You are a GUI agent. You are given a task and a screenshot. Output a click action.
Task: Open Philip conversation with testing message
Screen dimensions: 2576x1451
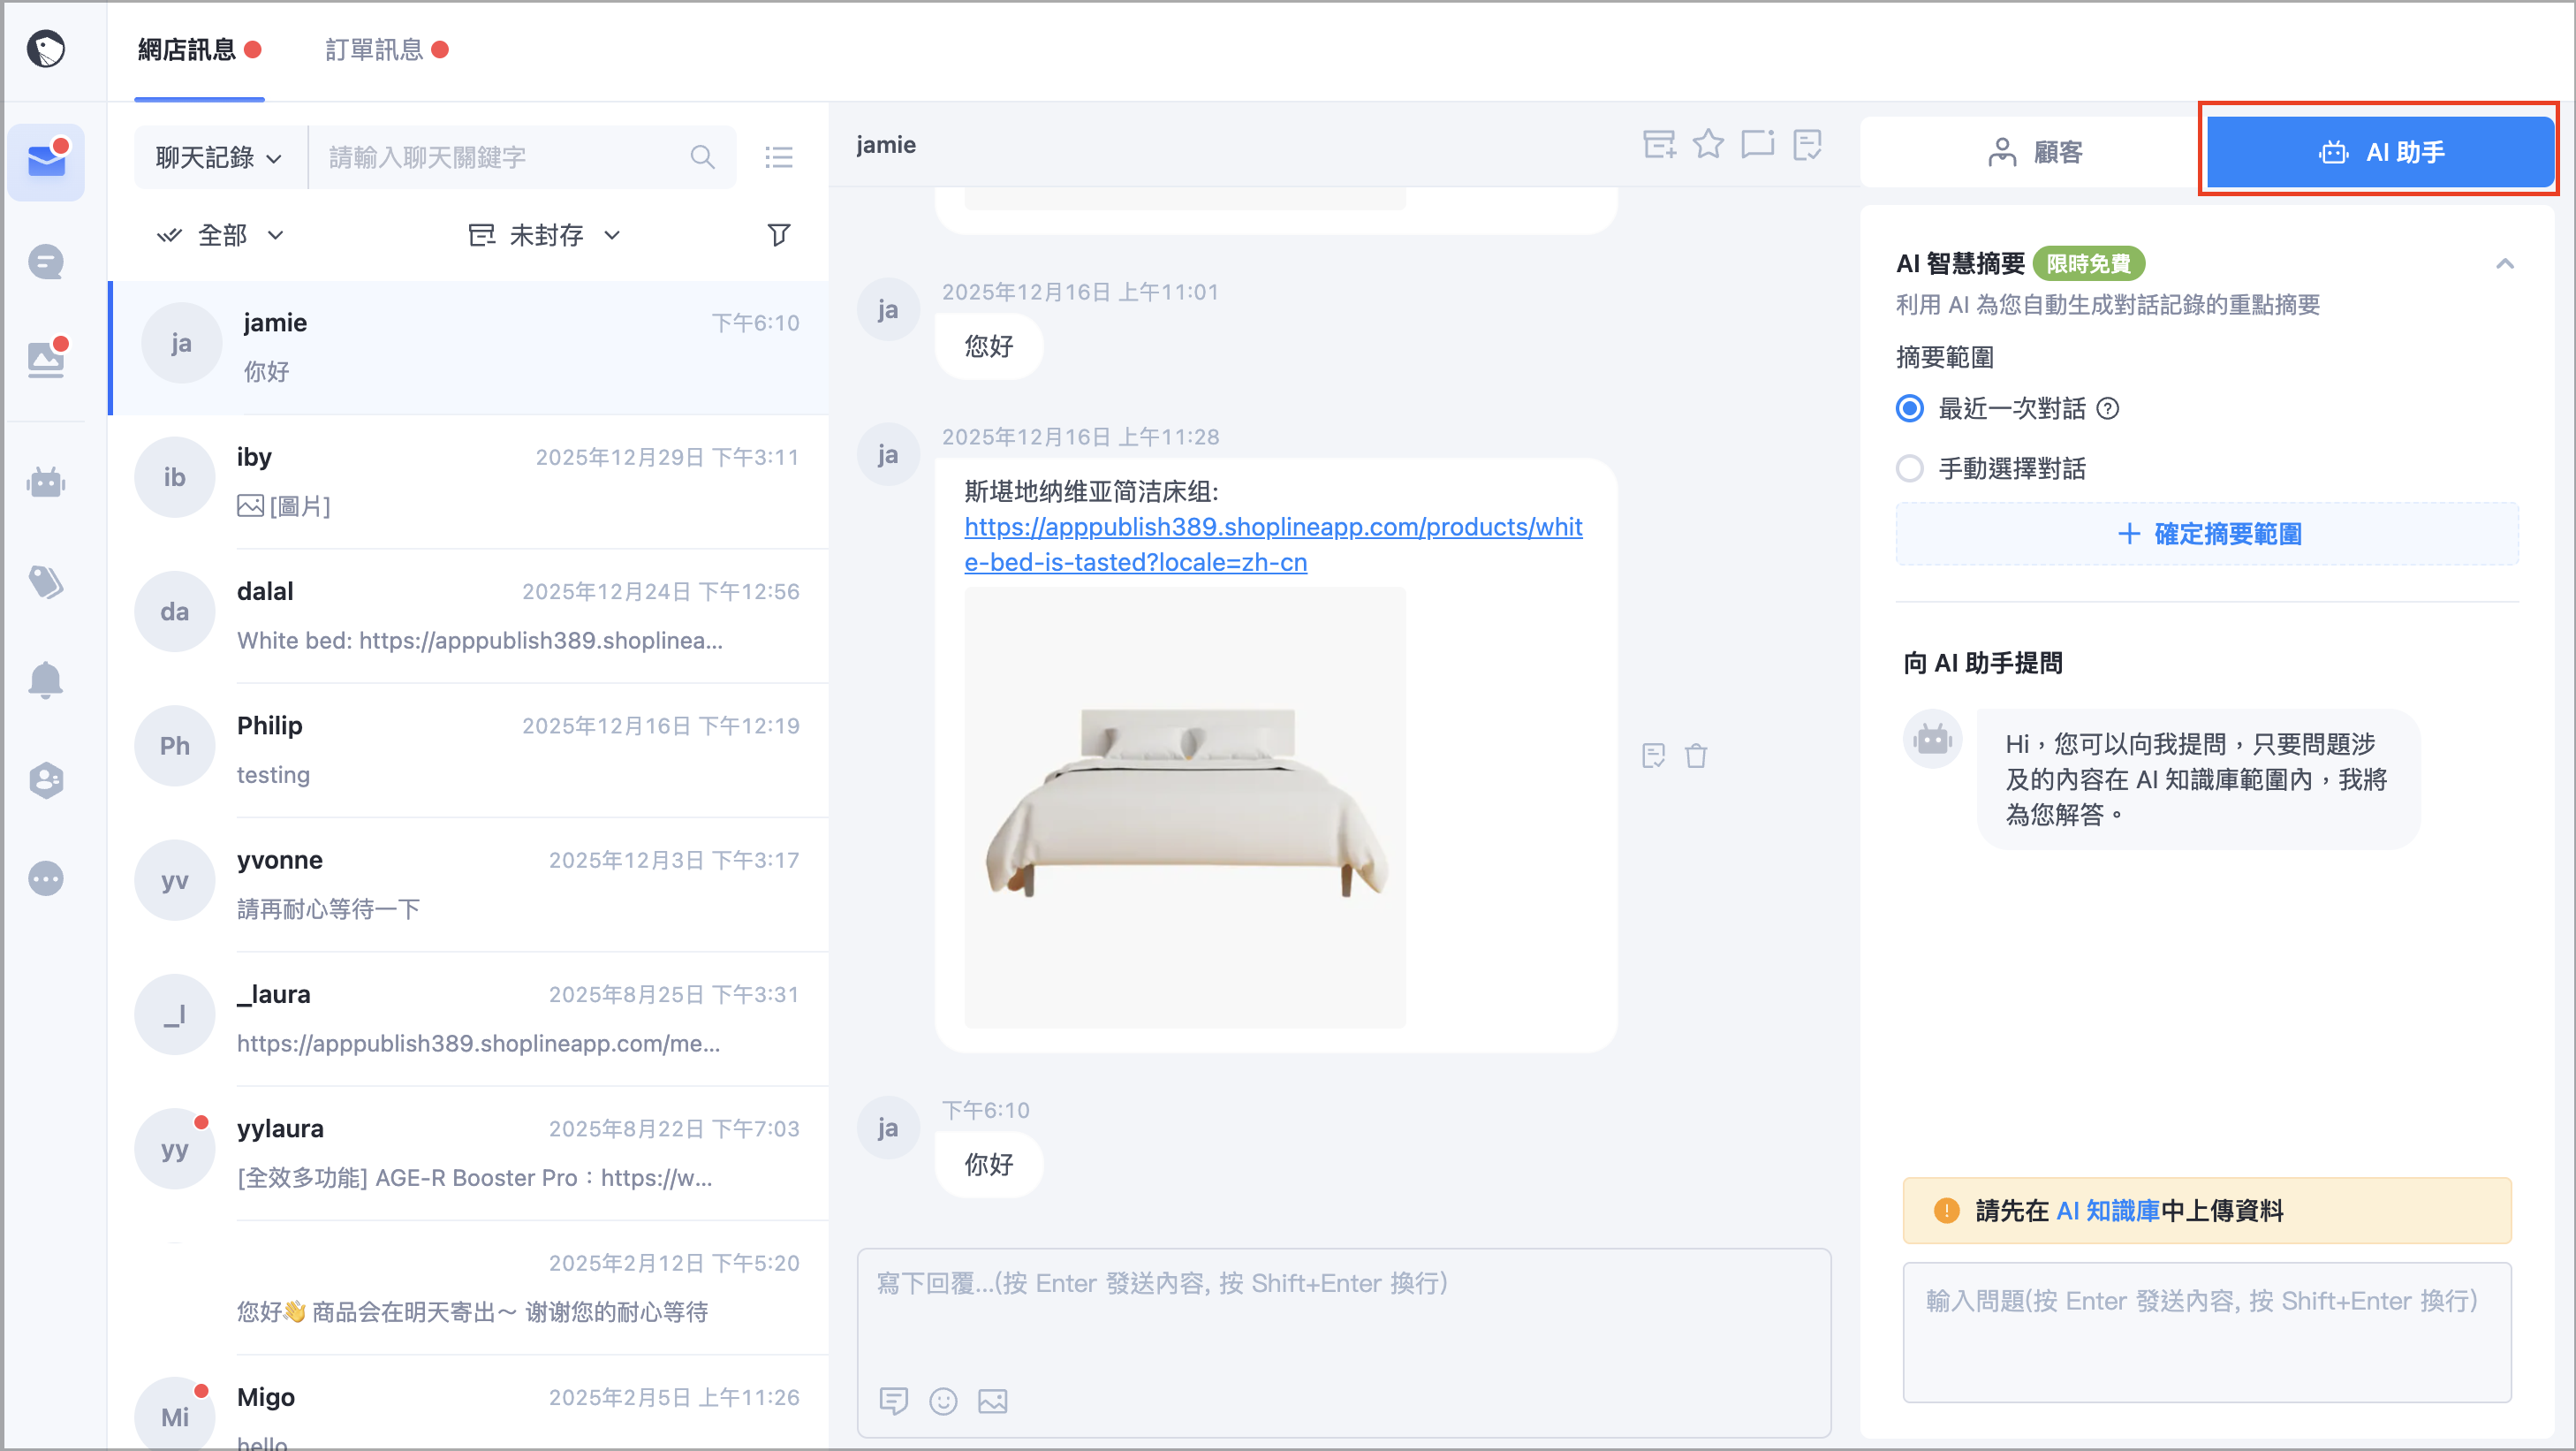(x=470, y=749)
